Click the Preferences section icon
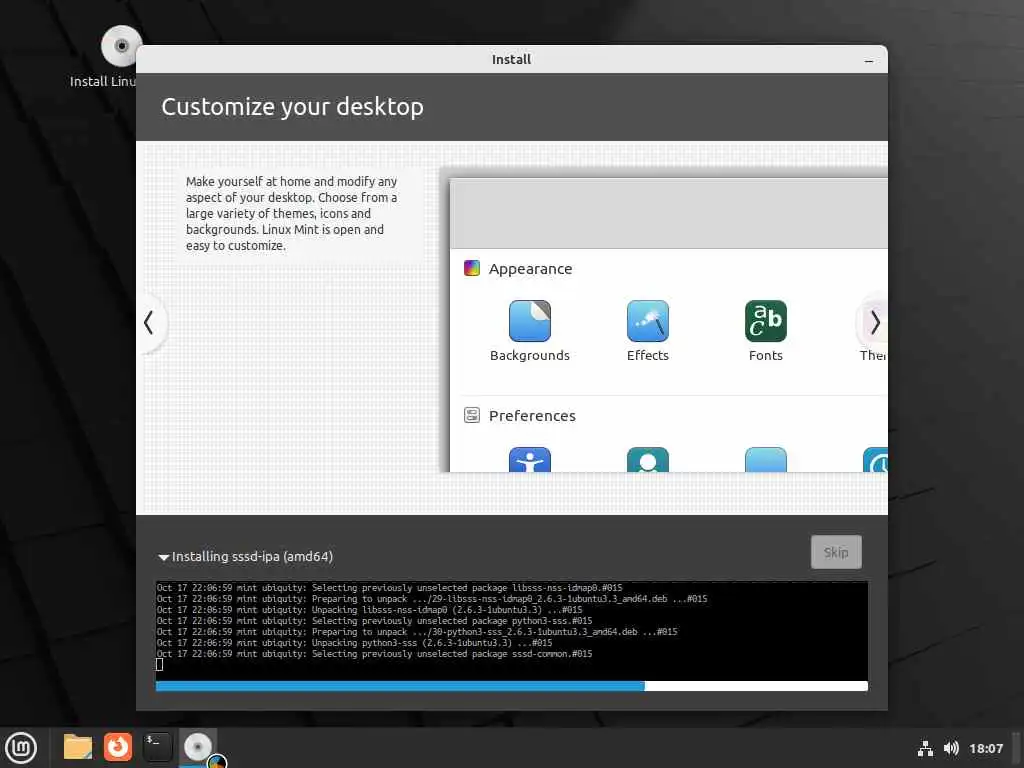 [x=472, y=415]
